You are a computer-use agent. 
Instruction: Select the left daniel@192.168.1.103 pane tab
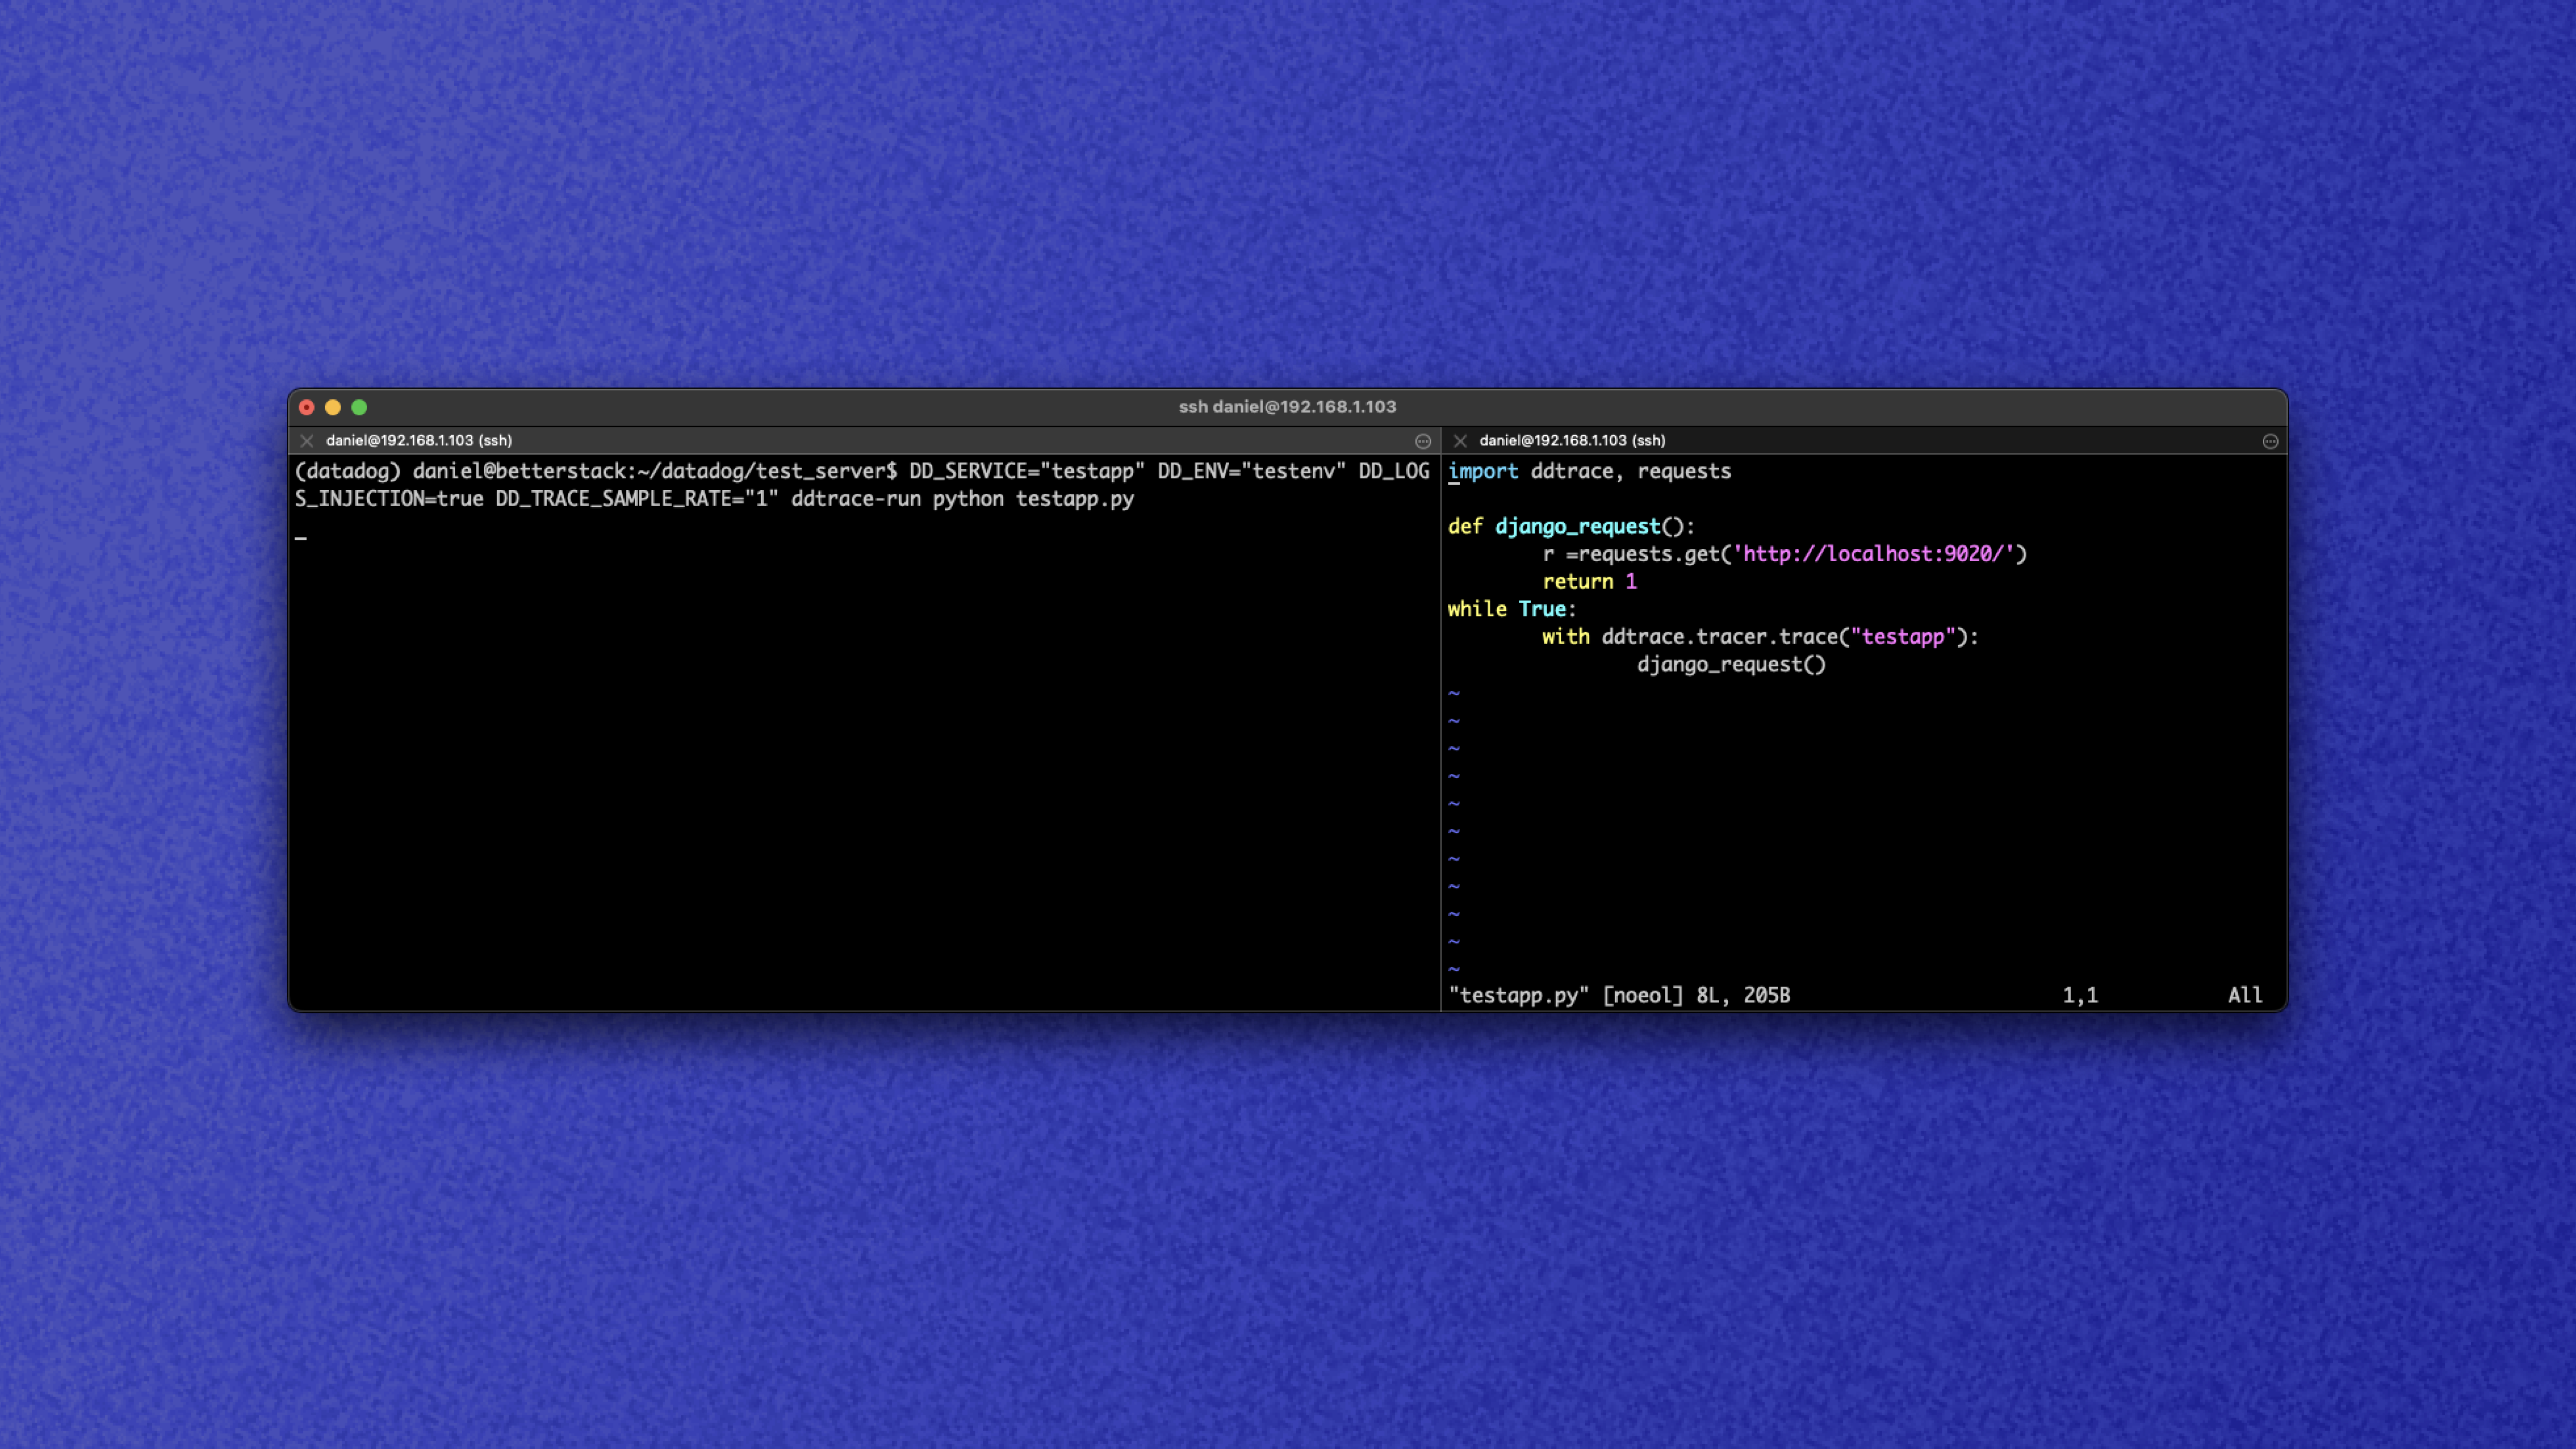coord(420,440)
